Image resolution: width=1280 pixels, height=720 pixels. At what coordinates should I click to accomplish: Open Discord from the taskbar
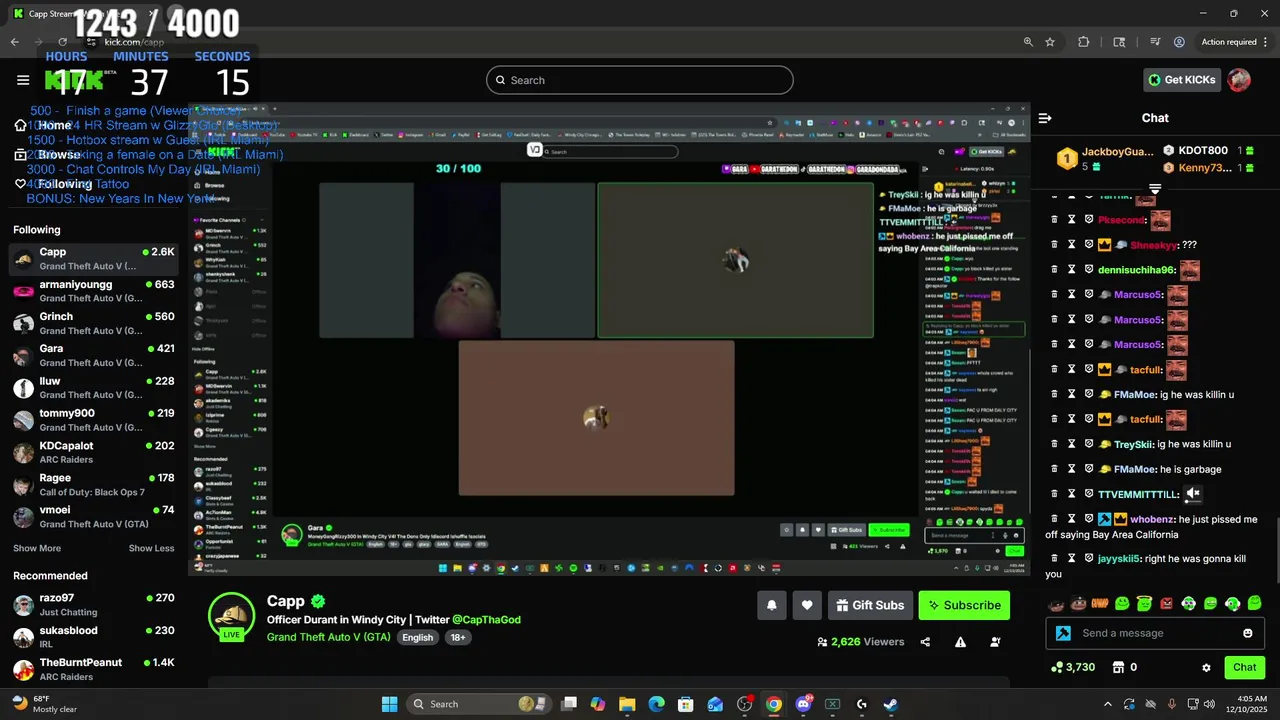[x=803, y=704]
